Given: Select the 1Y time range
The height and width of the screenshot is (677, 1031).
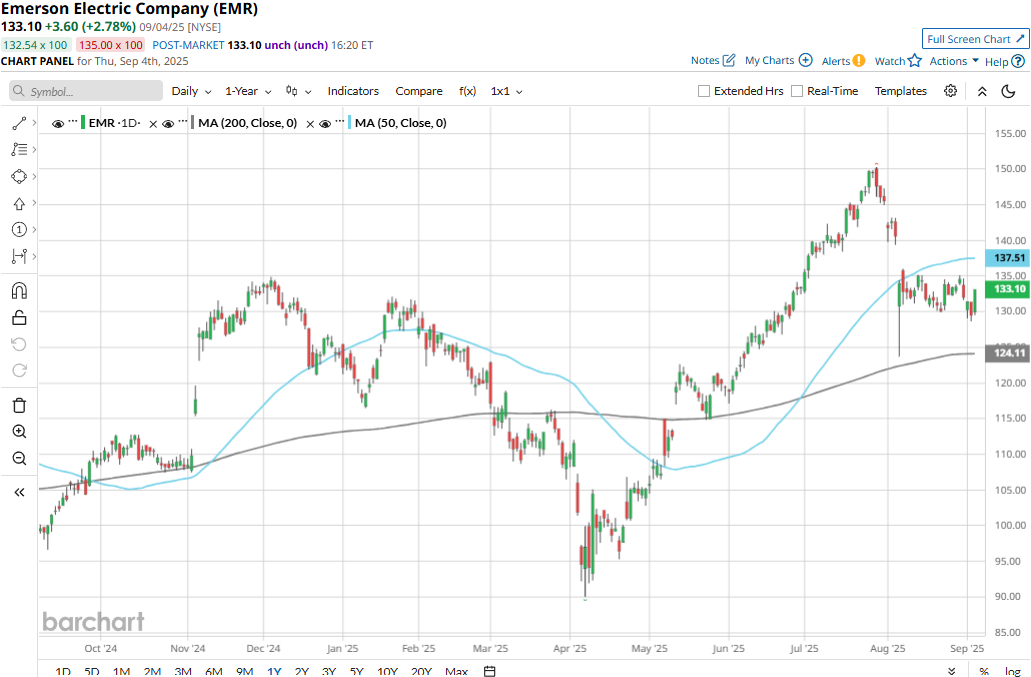Looking at the screenshot, I should tap(274, 671).
